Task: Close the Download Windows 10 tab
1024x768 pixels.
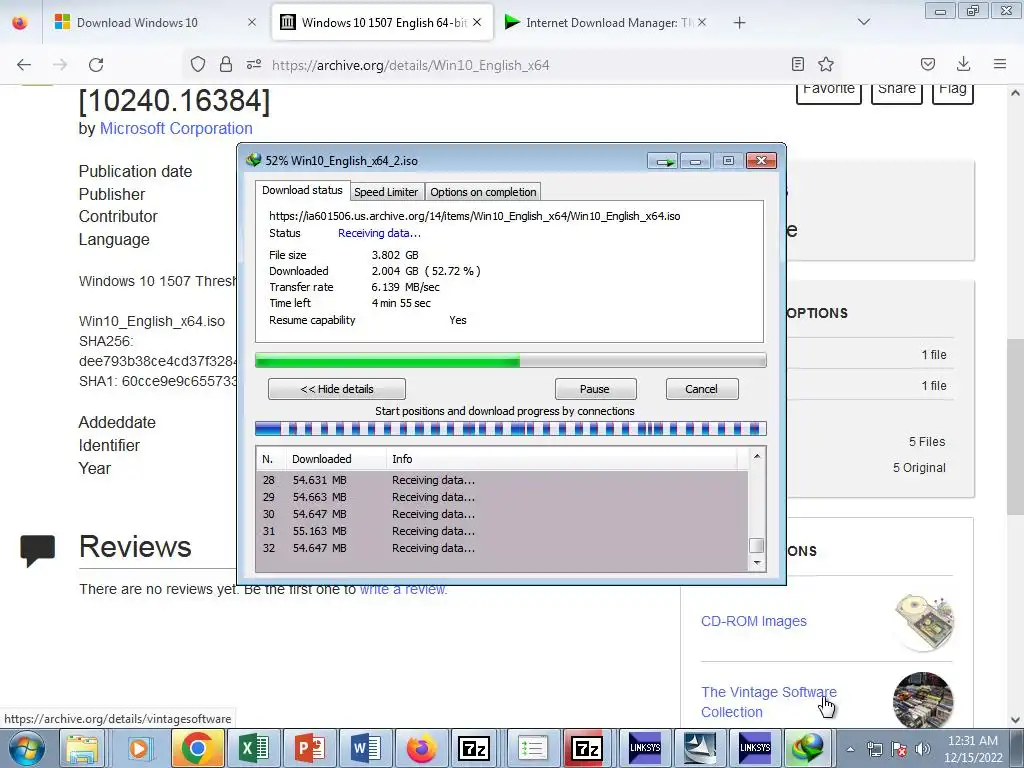Action: tap(252, 22)
